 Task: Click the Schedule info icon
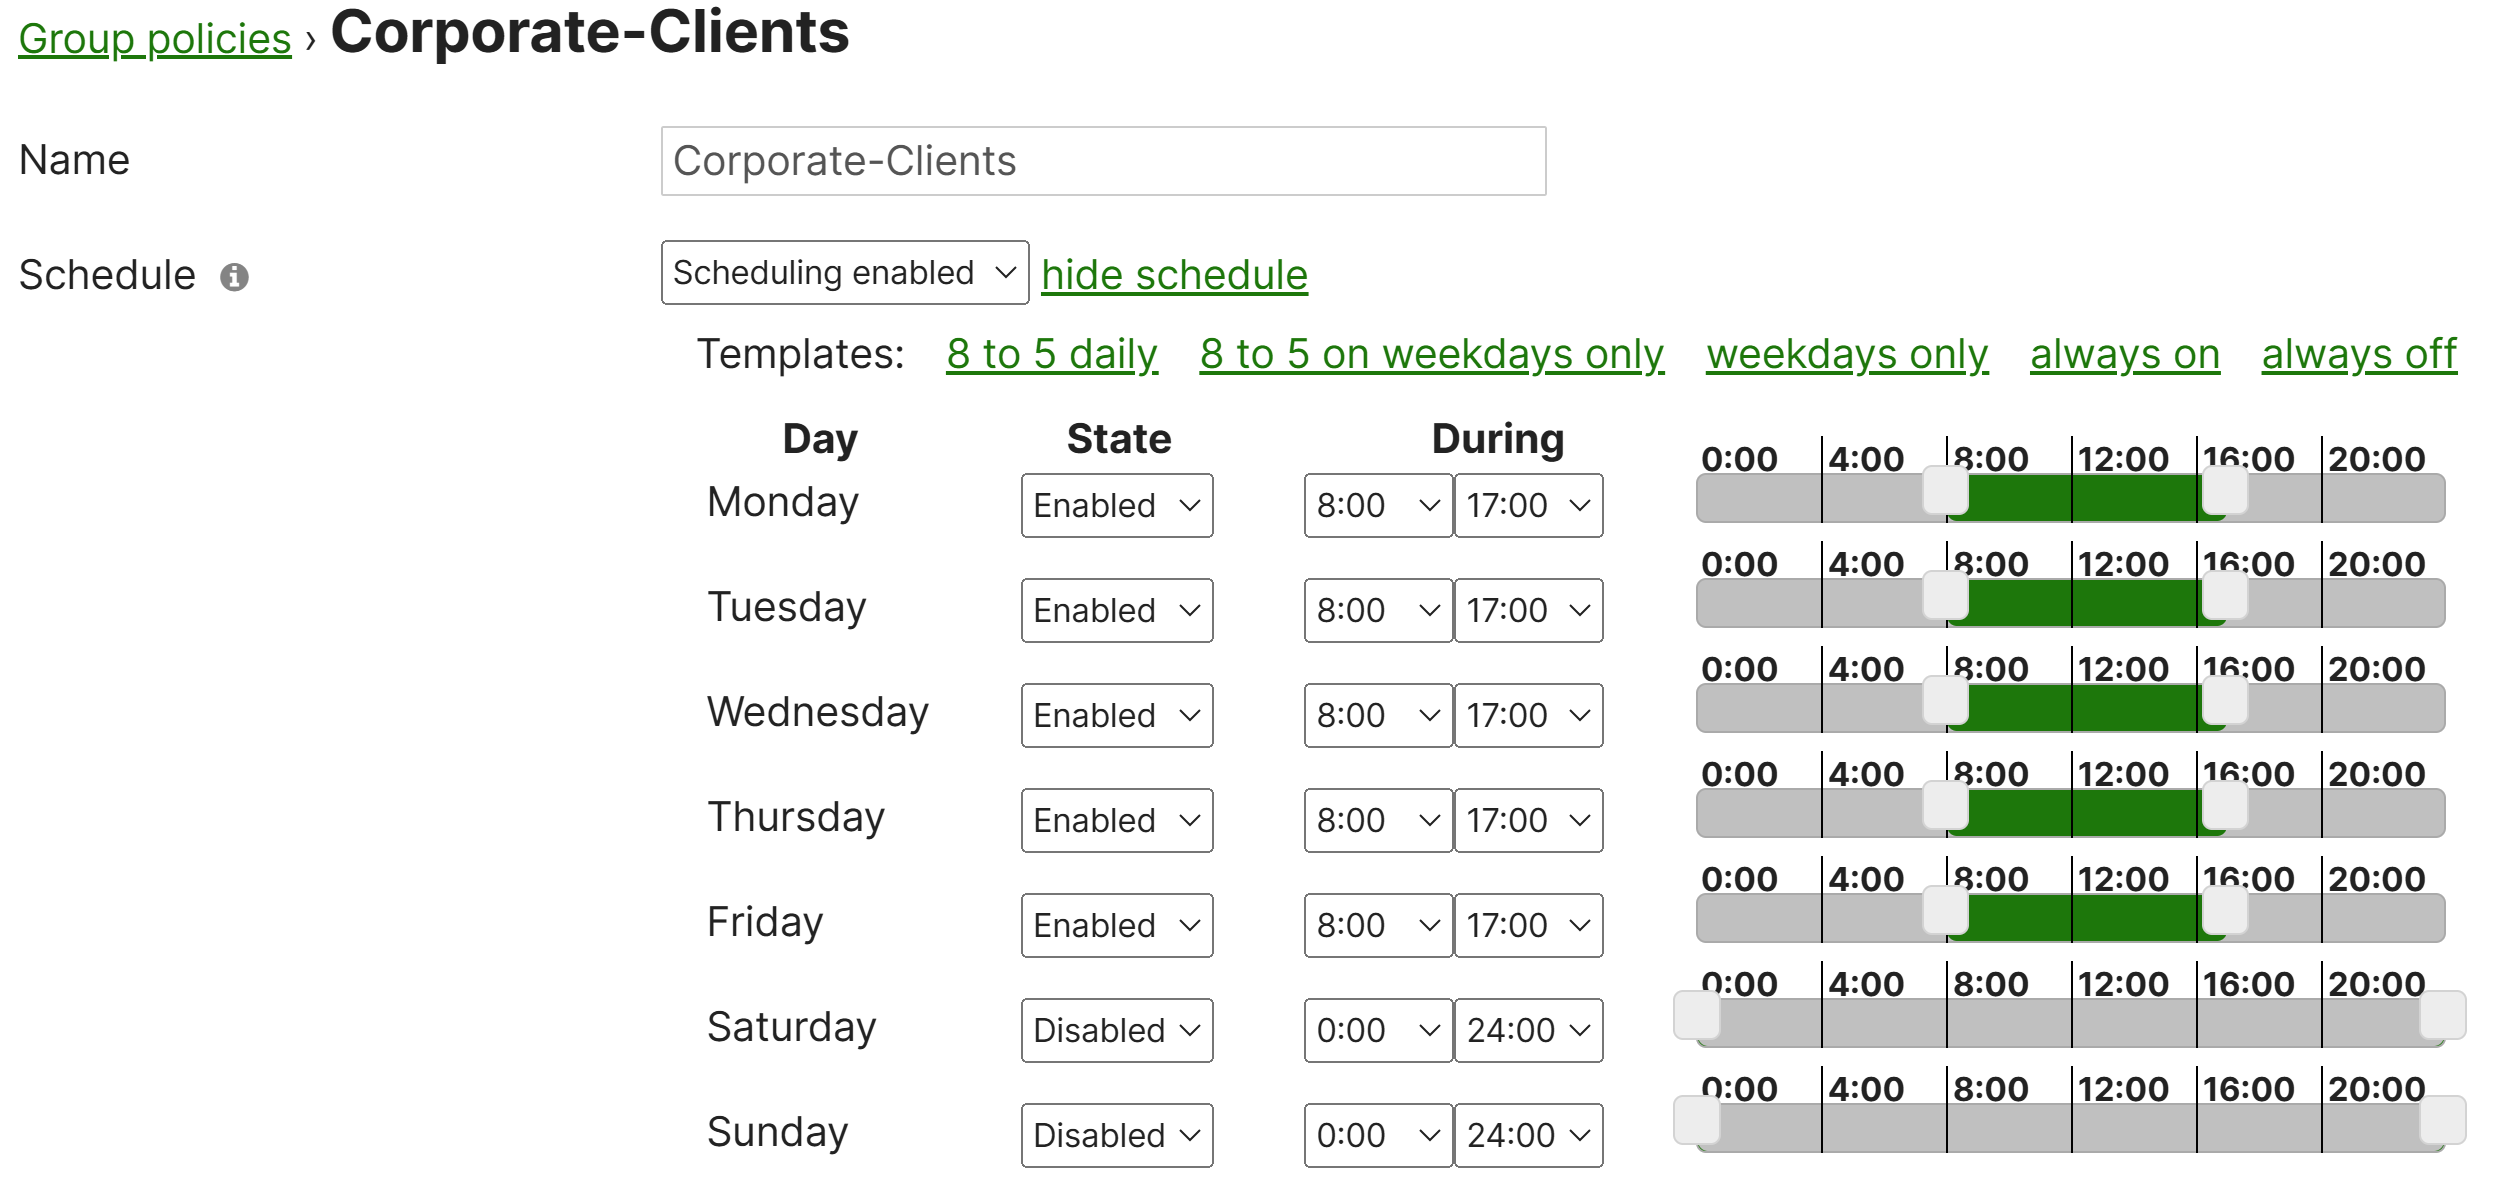click(x=234, y=277)
